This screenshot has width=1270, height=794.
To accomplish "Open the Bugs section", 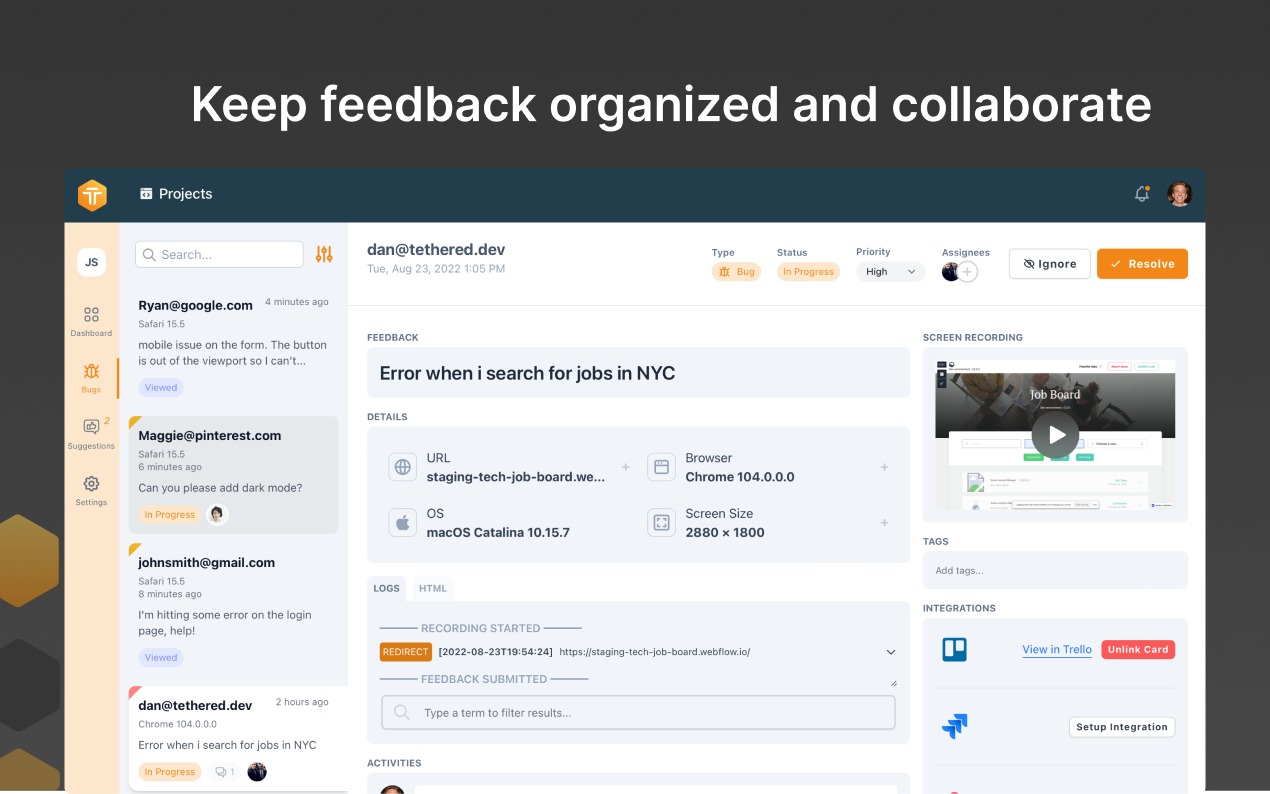I will pos(91,378).
